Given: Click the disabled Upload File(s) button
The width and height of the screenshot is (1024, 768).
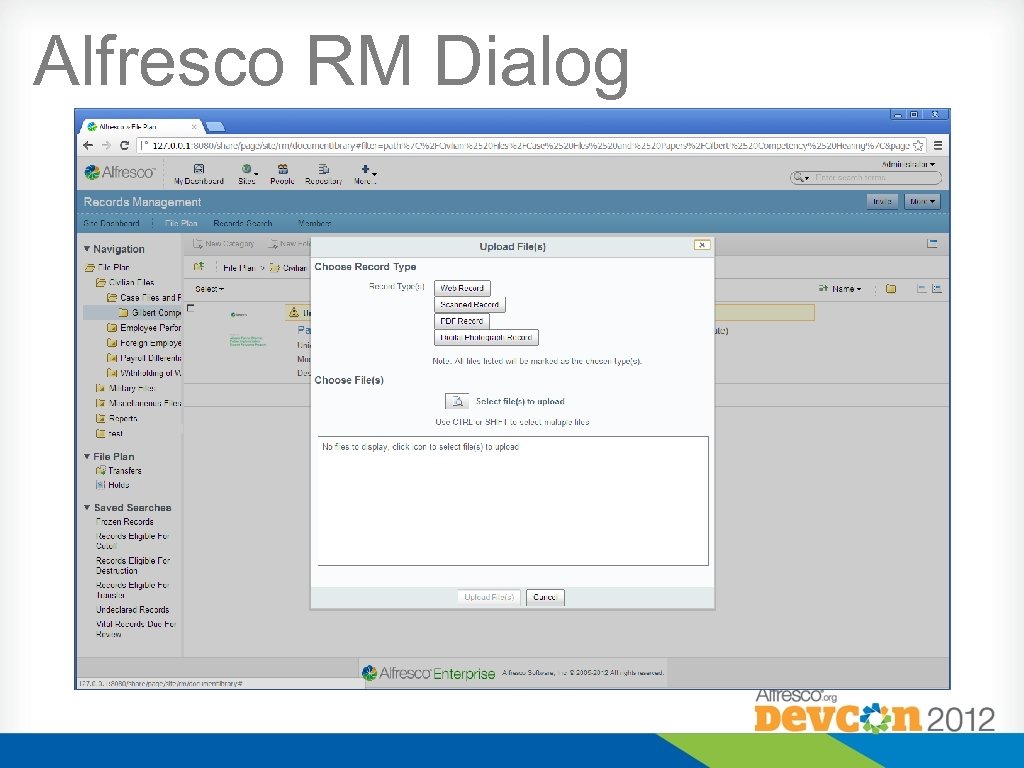Looking at the screenshot, I should click(x=488, y=597).
